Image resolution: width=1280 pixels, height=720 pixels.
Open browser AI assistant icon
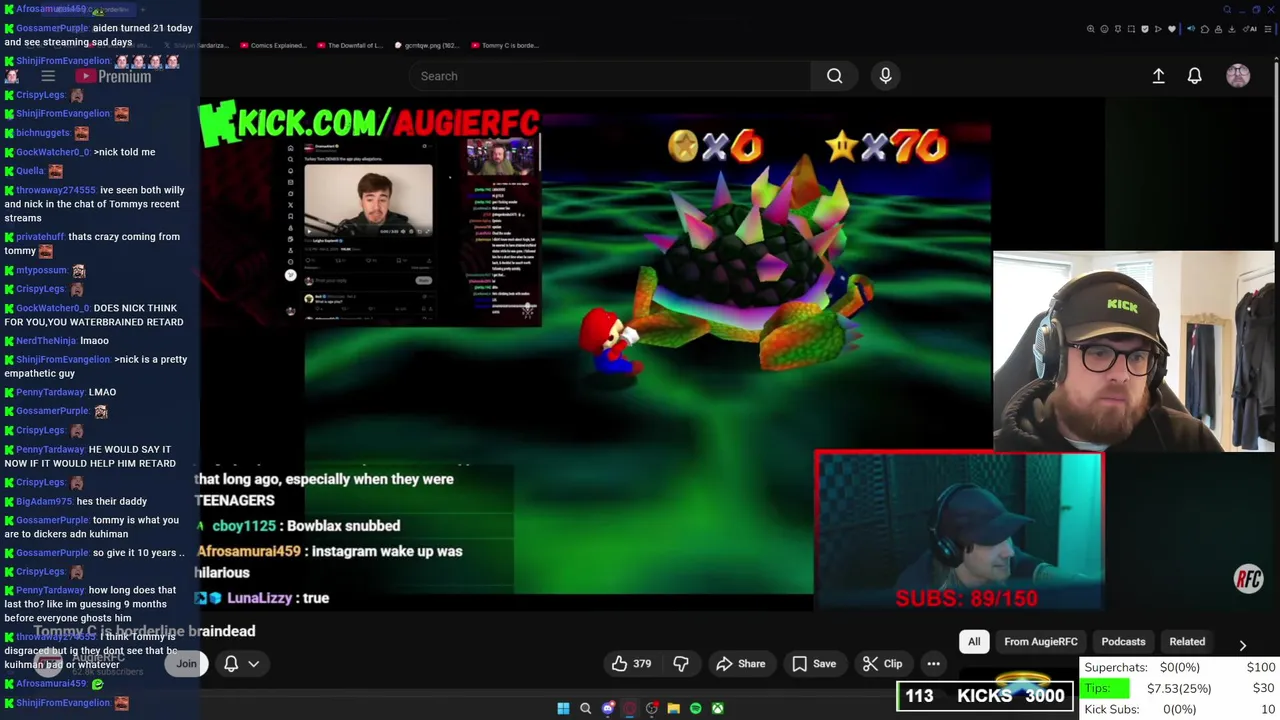click(x=1250, y=29)
